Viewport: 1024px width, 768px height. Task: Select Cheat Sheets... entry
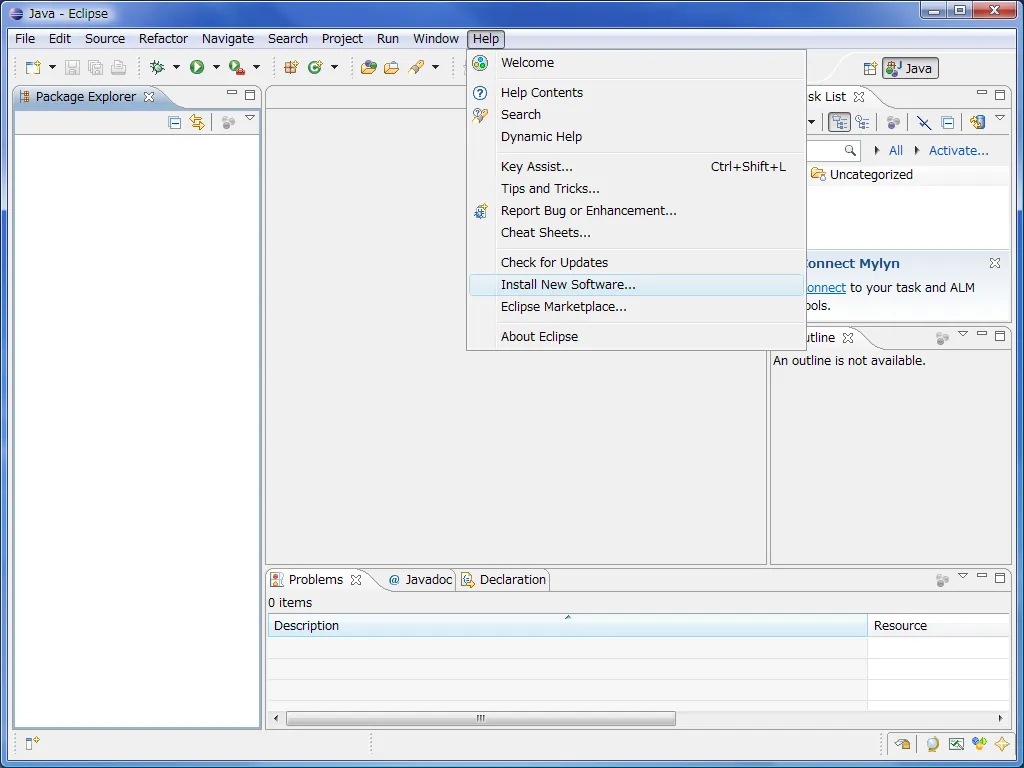(636, 232)
